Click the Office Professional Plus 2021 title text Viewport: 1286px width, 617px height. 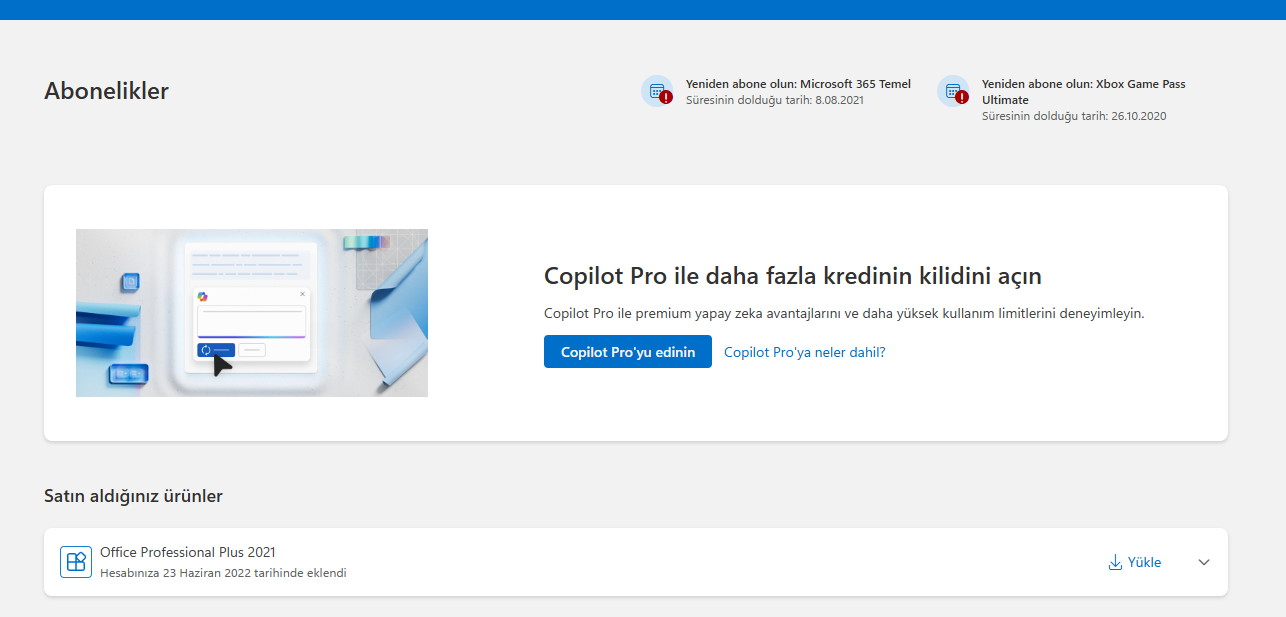point(188,552)
